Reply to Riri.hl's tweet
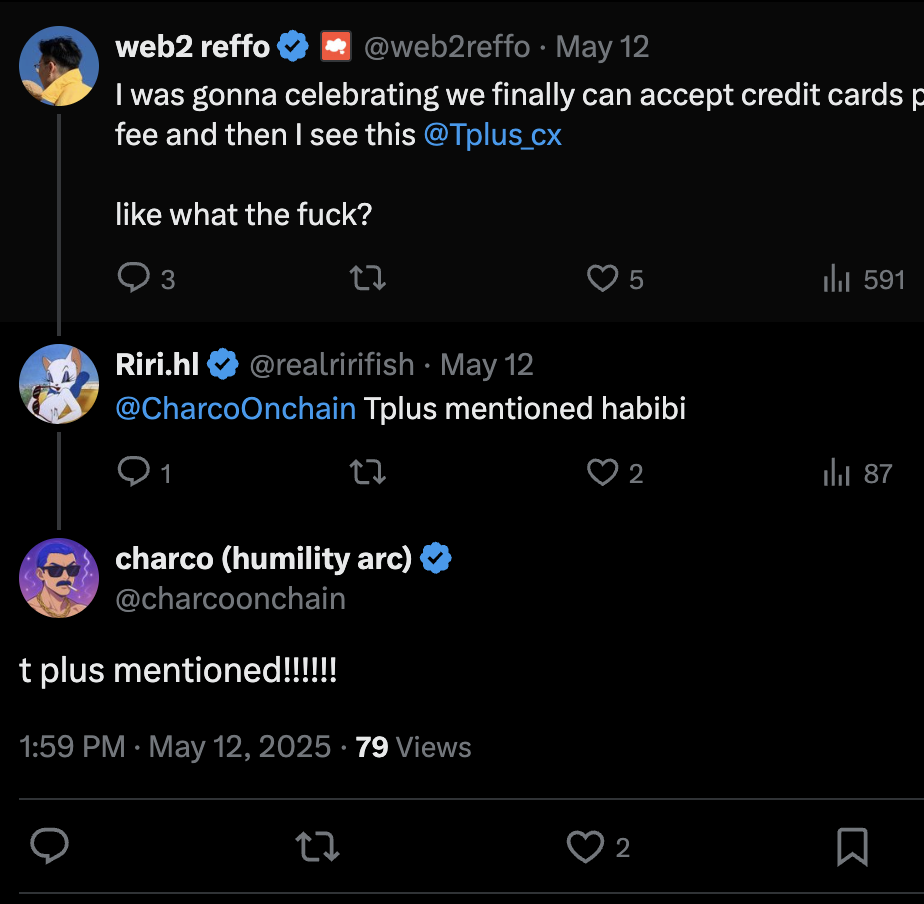 tap(133, 472)
